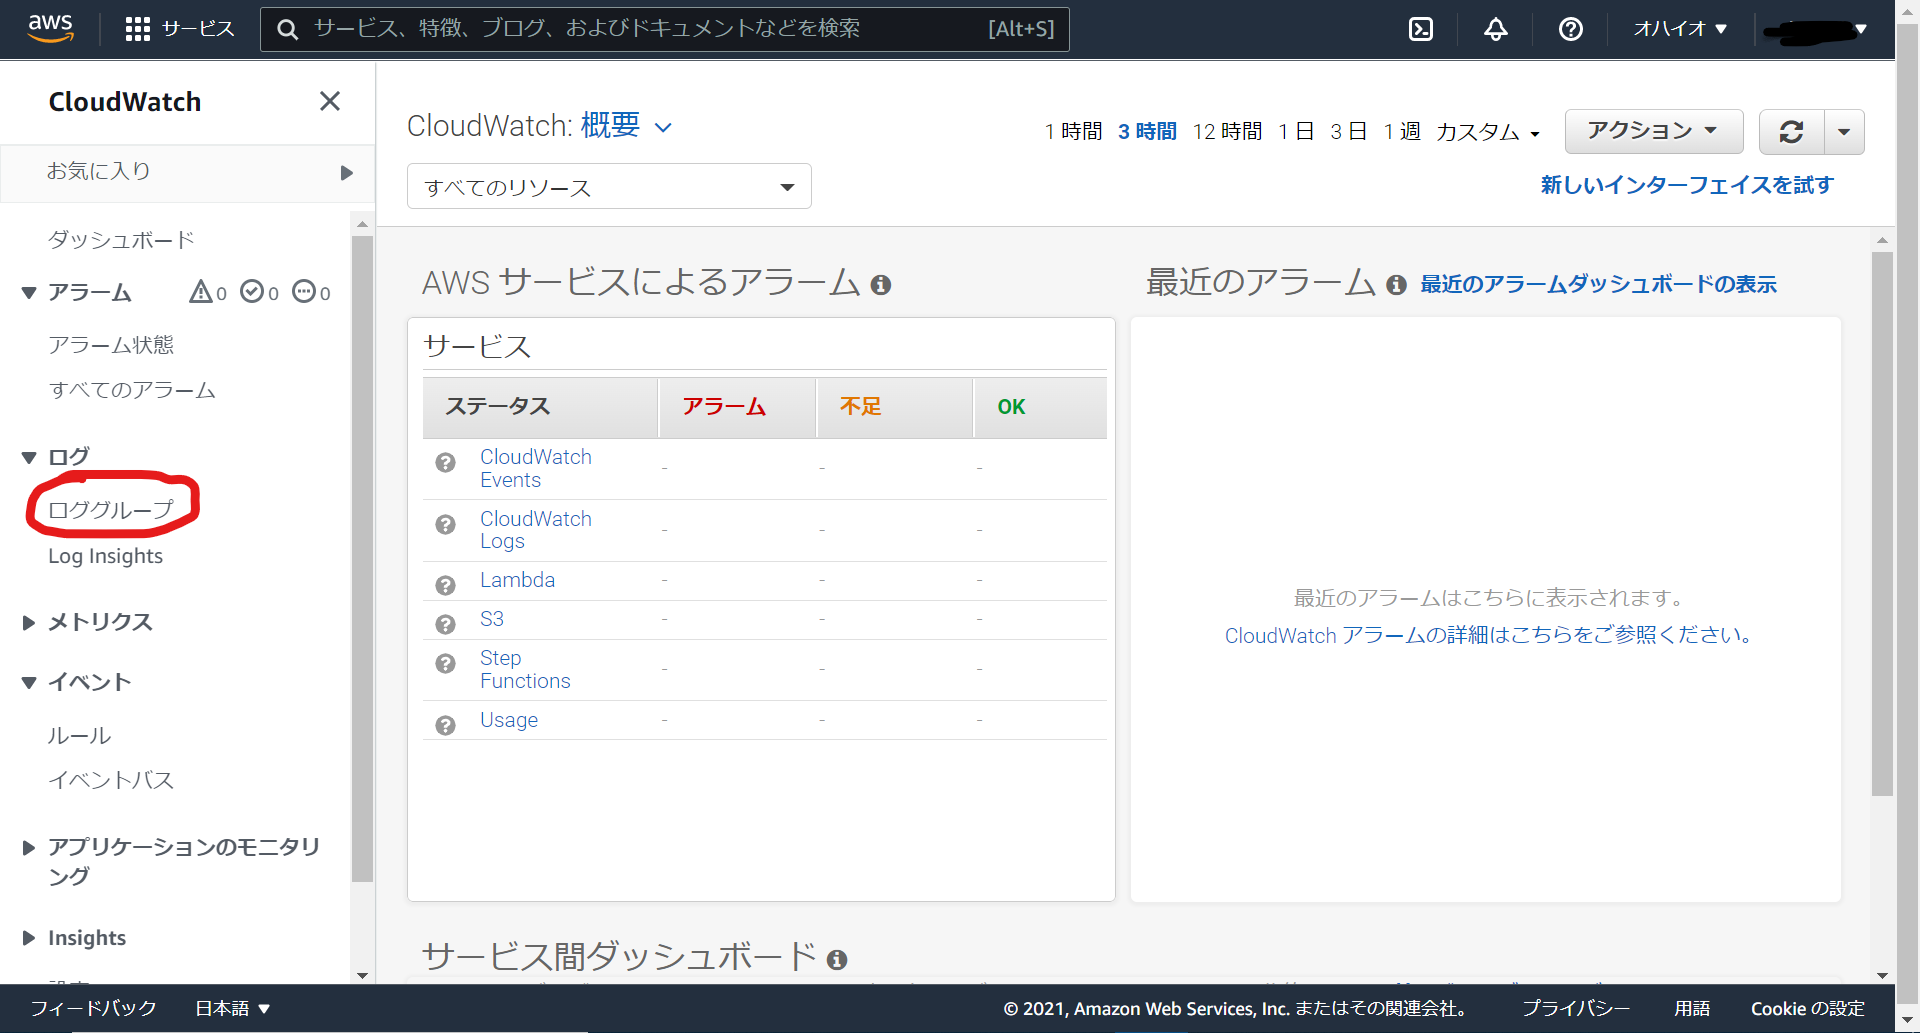Click the status icon for Lambda
The image size is (1920, 1033).
446,585
